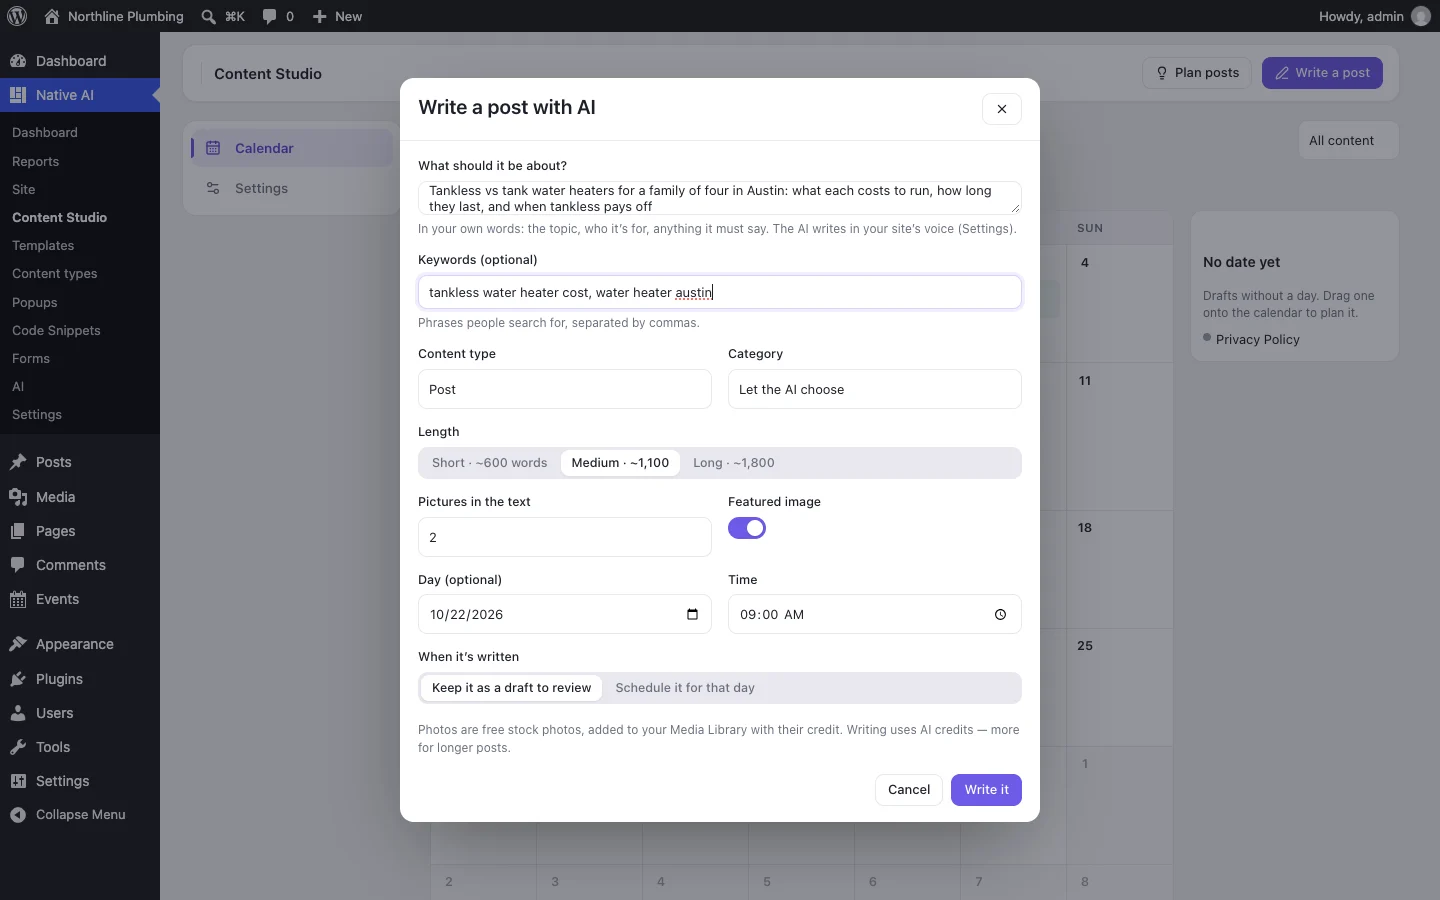This screenshot has height=900, width=1440.
Task: Click the Pages icon in sidebar
Action: (x=18, y=531)
